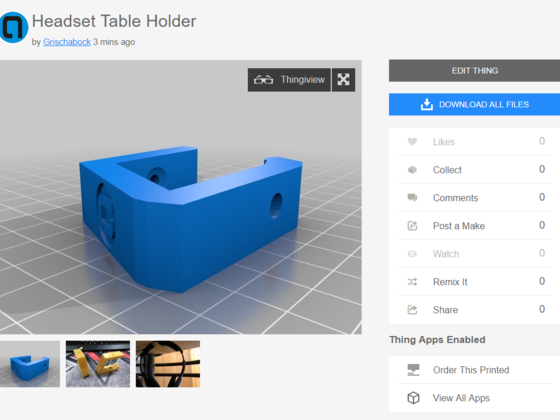Image resolution: width=560 pixels, height=420 pixels.
Task: Open the author avatar logo
Action: coord(14,27)
